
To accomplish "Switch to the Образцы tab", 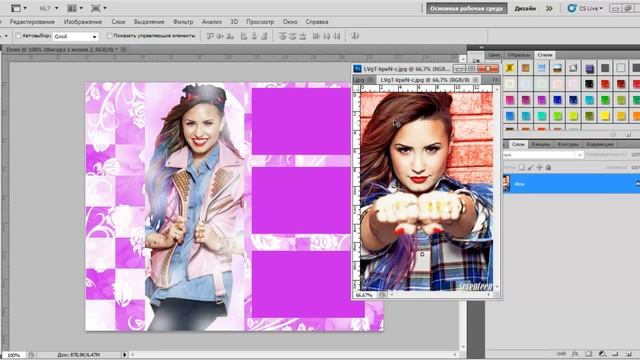I will click(x=519, y=55).
